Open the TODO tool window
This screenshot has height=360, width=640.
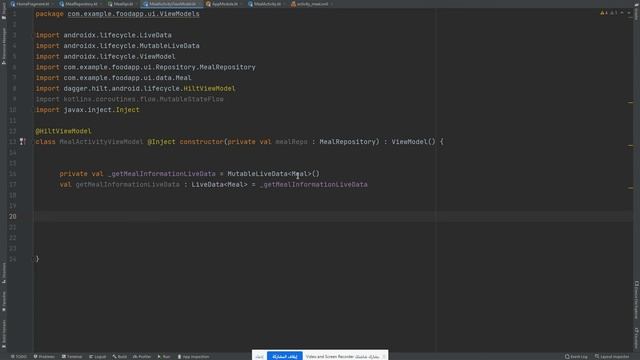pyautogui.click(x=19, y=357)
